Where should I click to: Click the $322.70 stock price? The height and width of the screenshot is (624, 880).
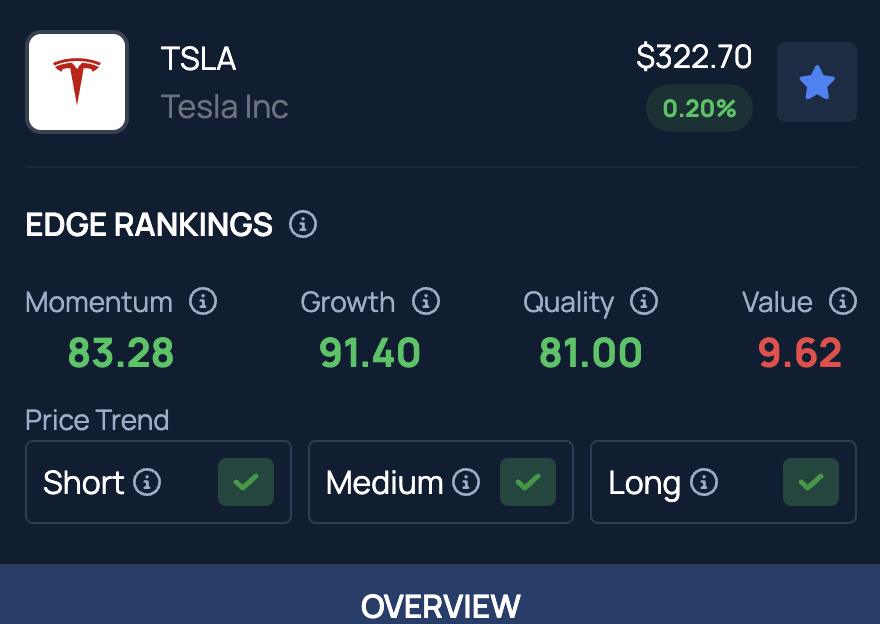coord(694,57)
